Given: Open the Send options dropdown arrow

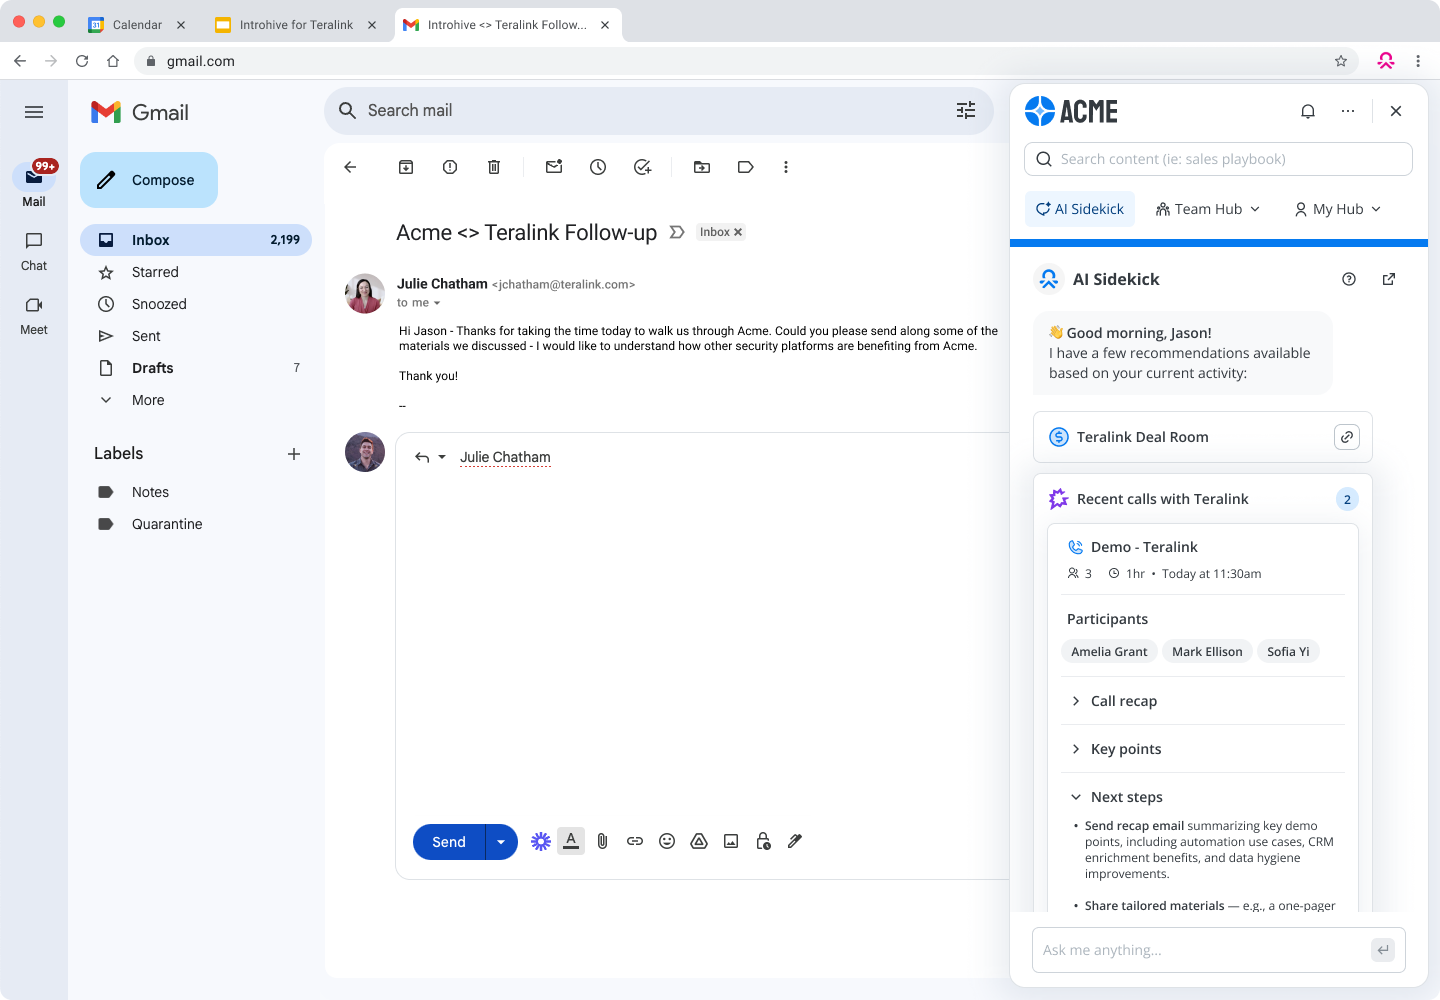Looking at the screenshot, I should point(502,842).
